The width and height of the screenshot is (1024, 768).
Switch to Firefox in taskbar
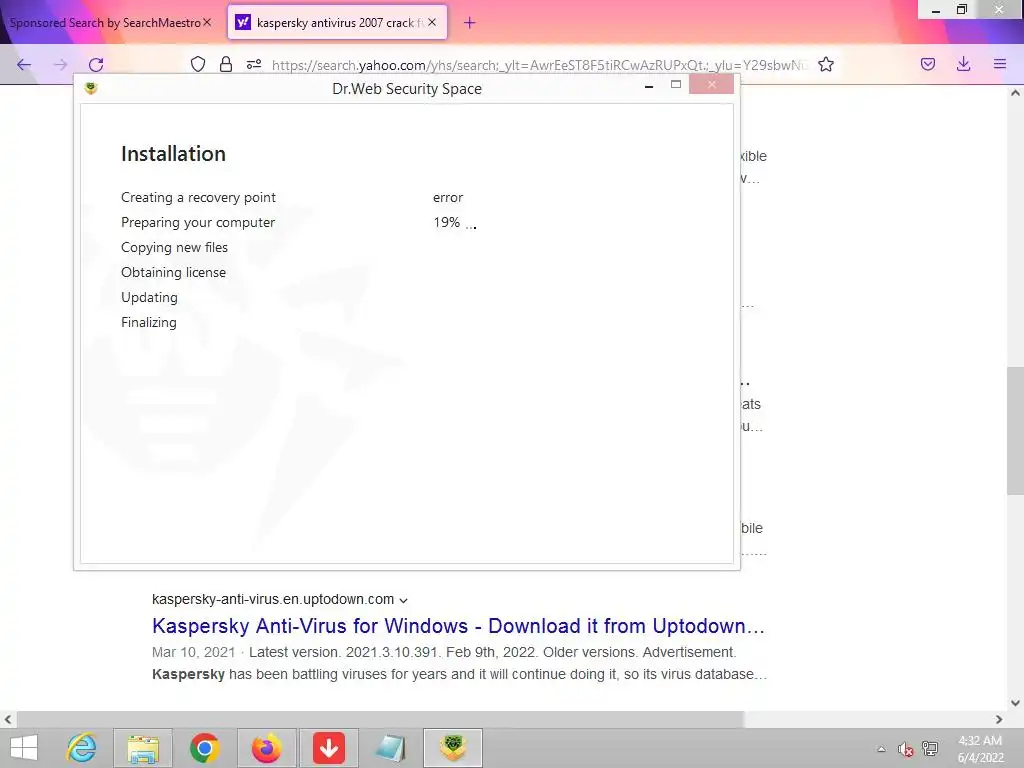click(x=266, y=748)
